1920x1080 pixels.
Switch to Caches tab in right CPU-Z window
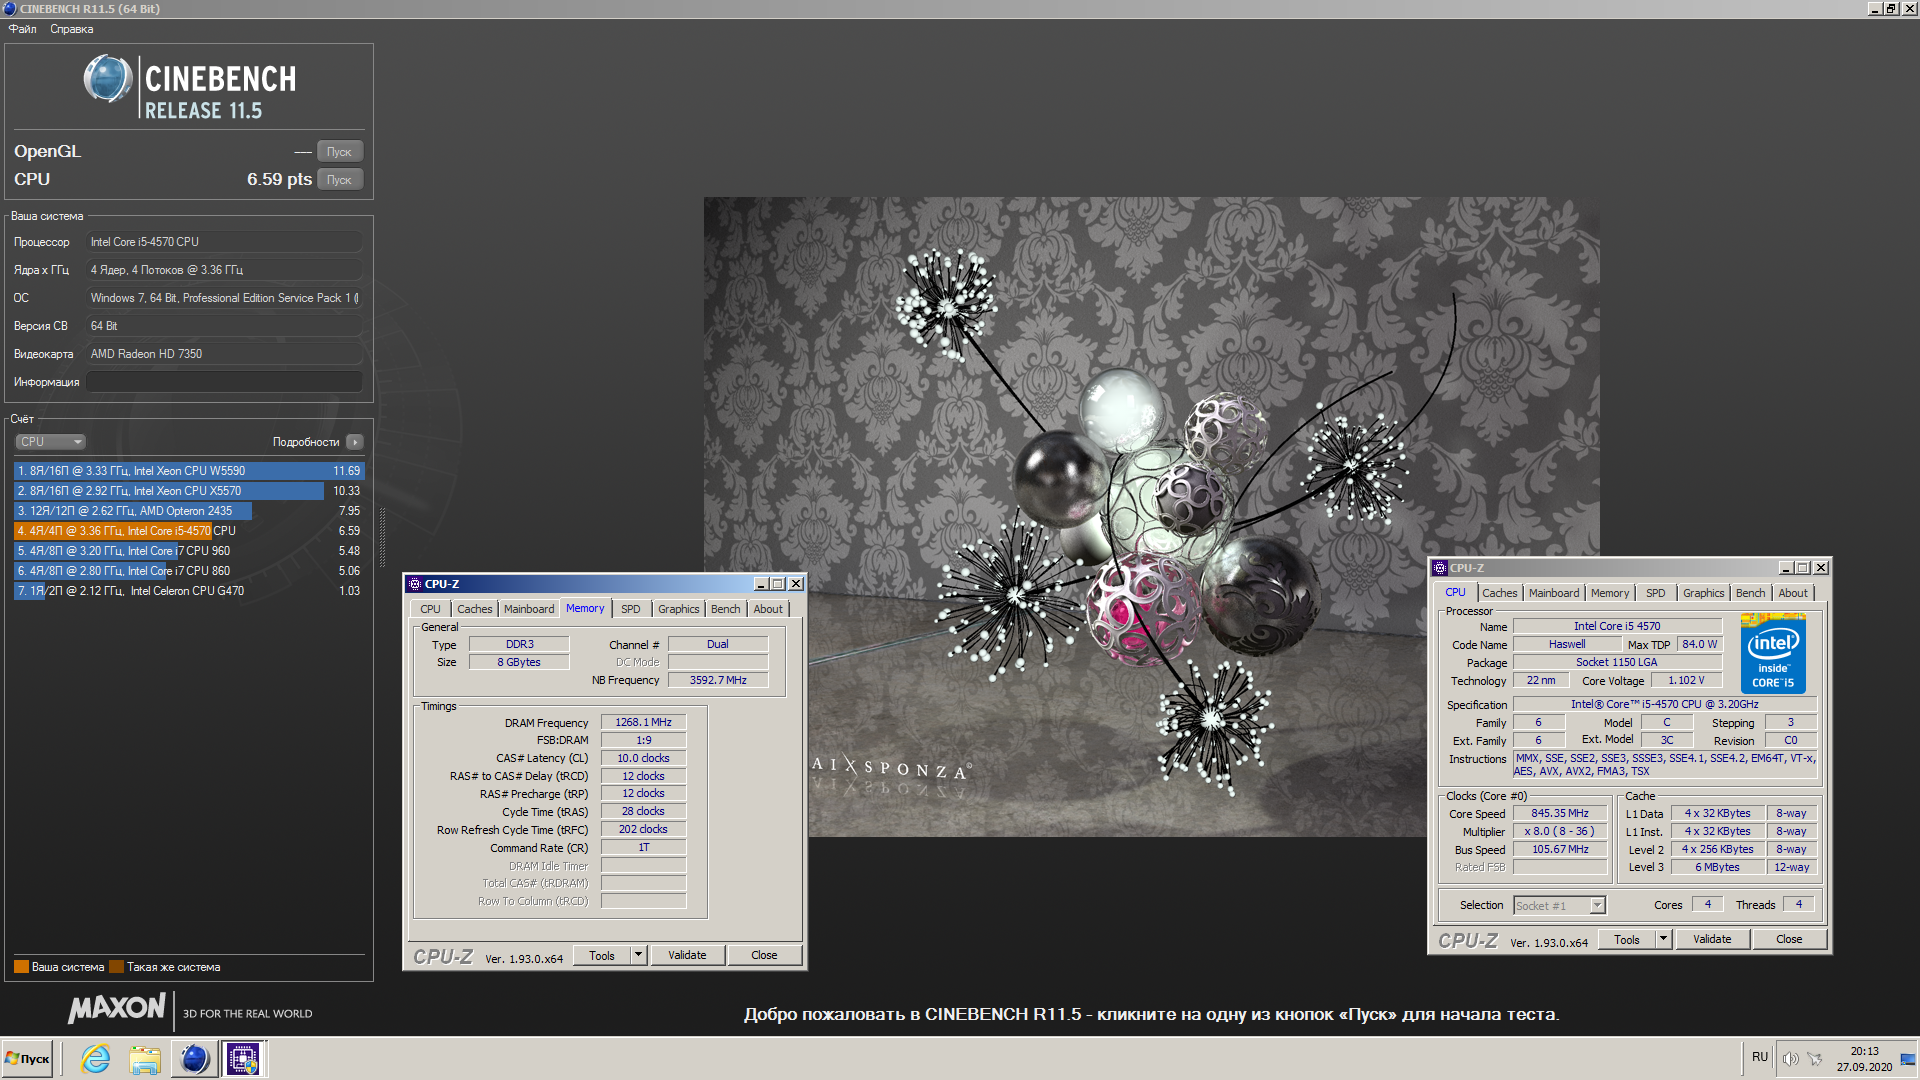pos(1500,593)
